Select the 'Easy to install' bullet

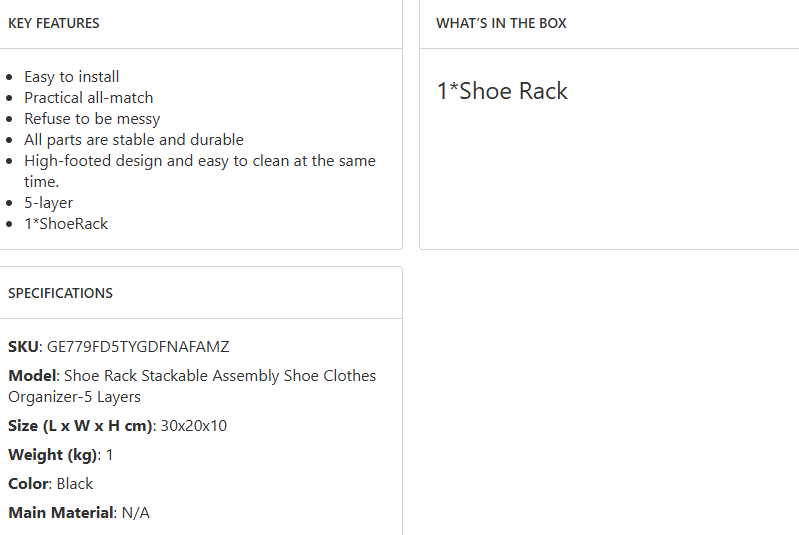72,77
